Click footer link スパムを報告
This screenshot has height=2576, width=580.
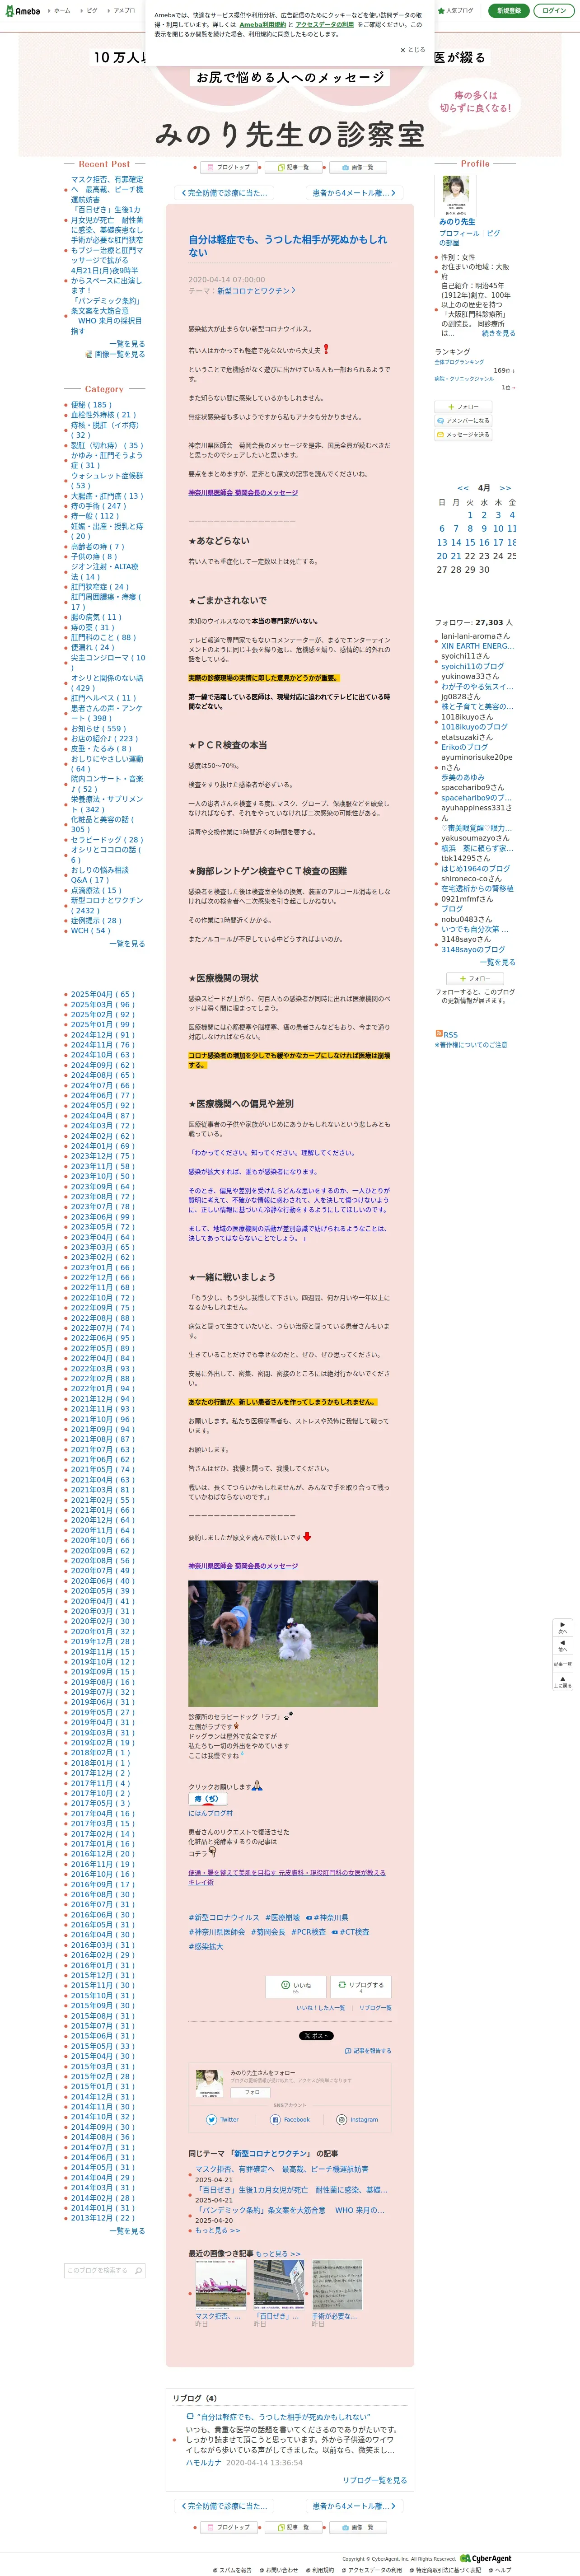pos(232,2569)
